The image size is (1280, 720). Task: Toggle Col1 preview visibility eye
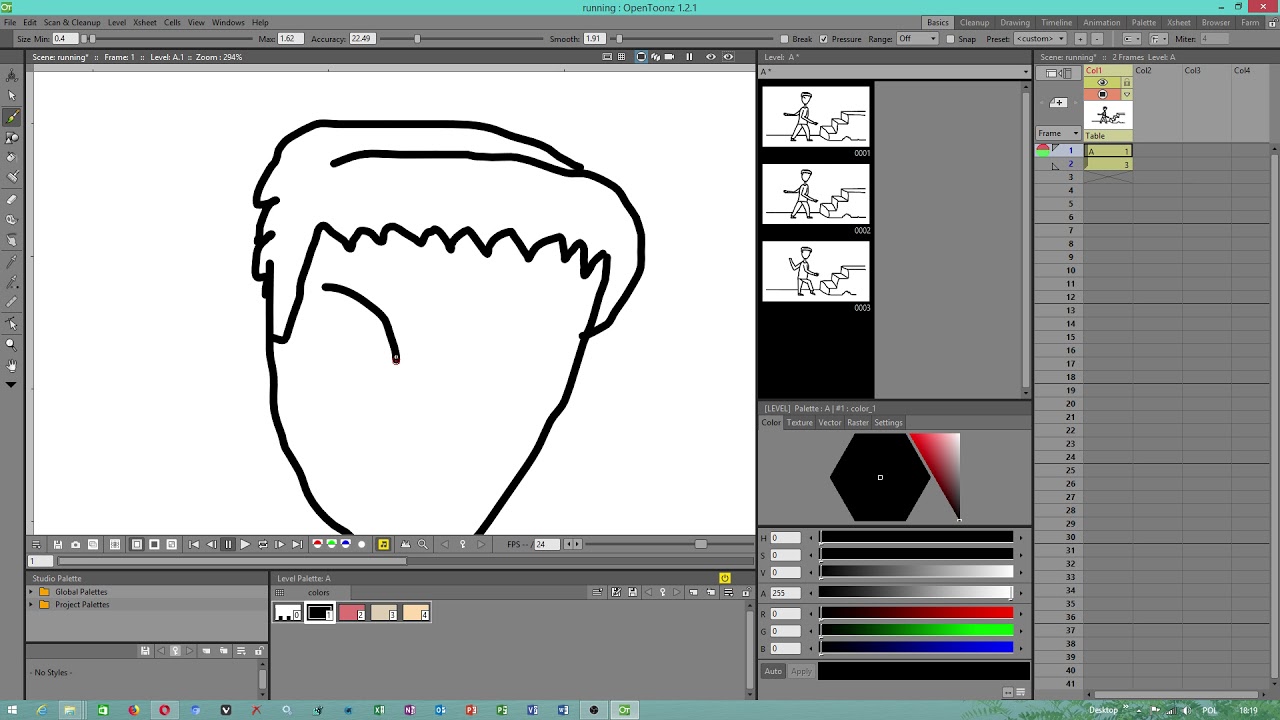(x=1103, y=83)
